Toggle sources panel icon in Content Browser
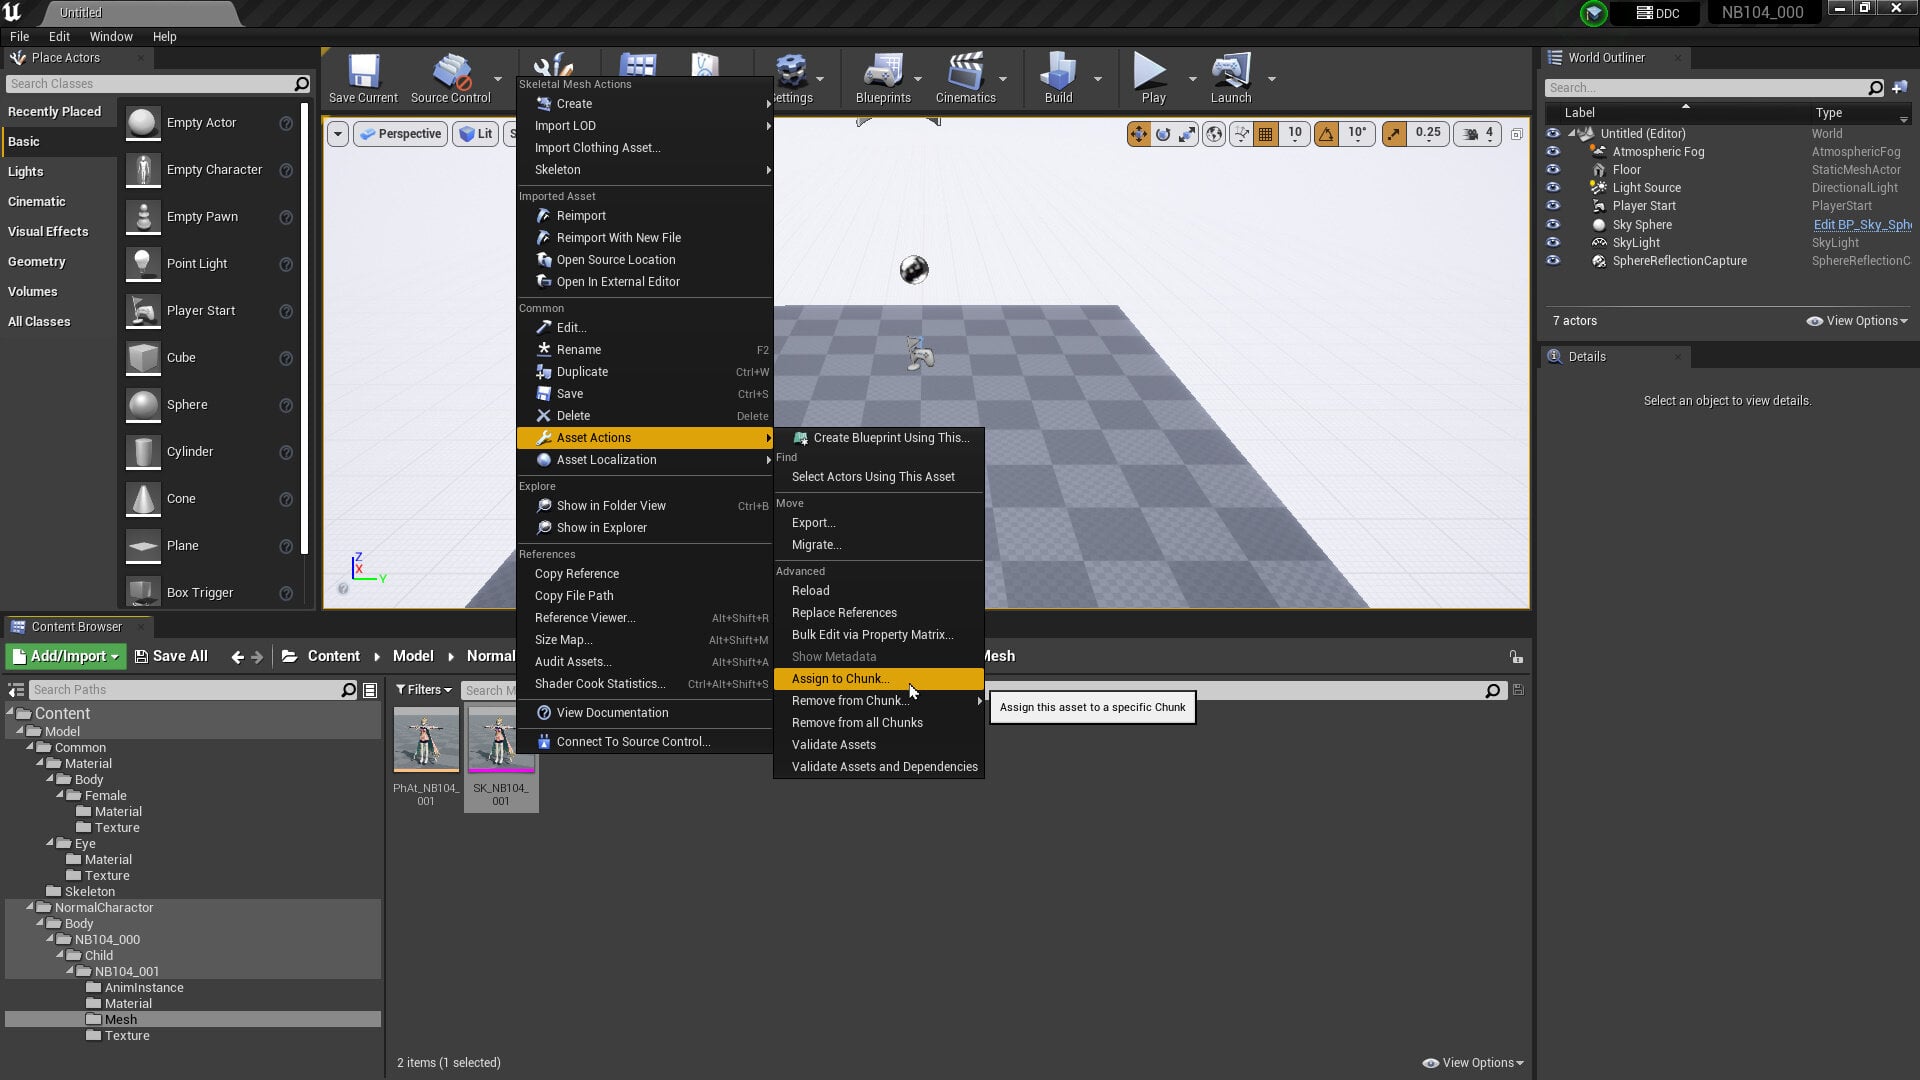The image size is (1920, 1080). click(16, 690)
